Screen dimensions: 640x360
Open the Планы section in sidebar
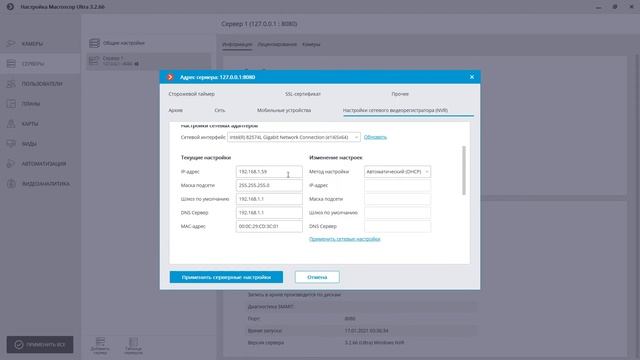[x=40, y=104]
